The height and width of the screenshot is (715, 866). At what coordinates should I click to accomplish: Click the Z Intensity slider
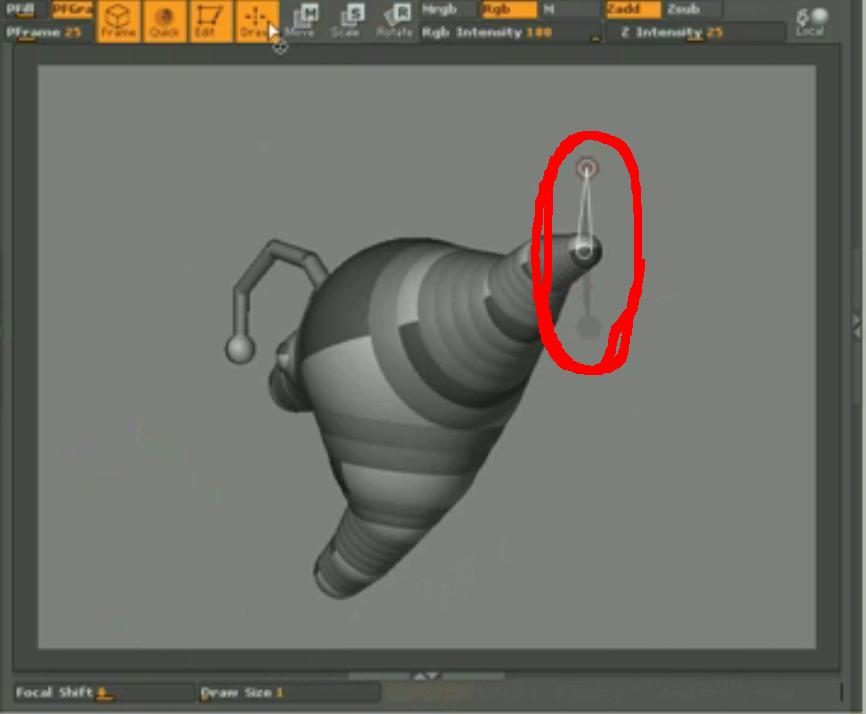(x=694, y=33)
